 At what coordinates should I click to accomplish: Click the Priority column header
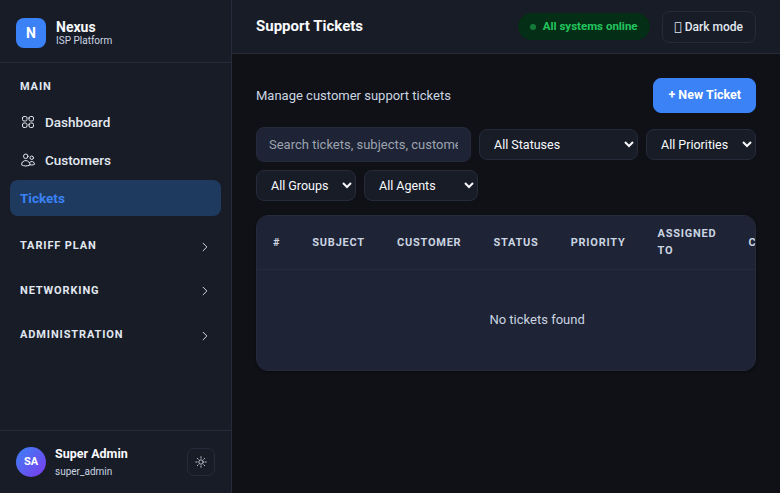click(x=598, y=242)
